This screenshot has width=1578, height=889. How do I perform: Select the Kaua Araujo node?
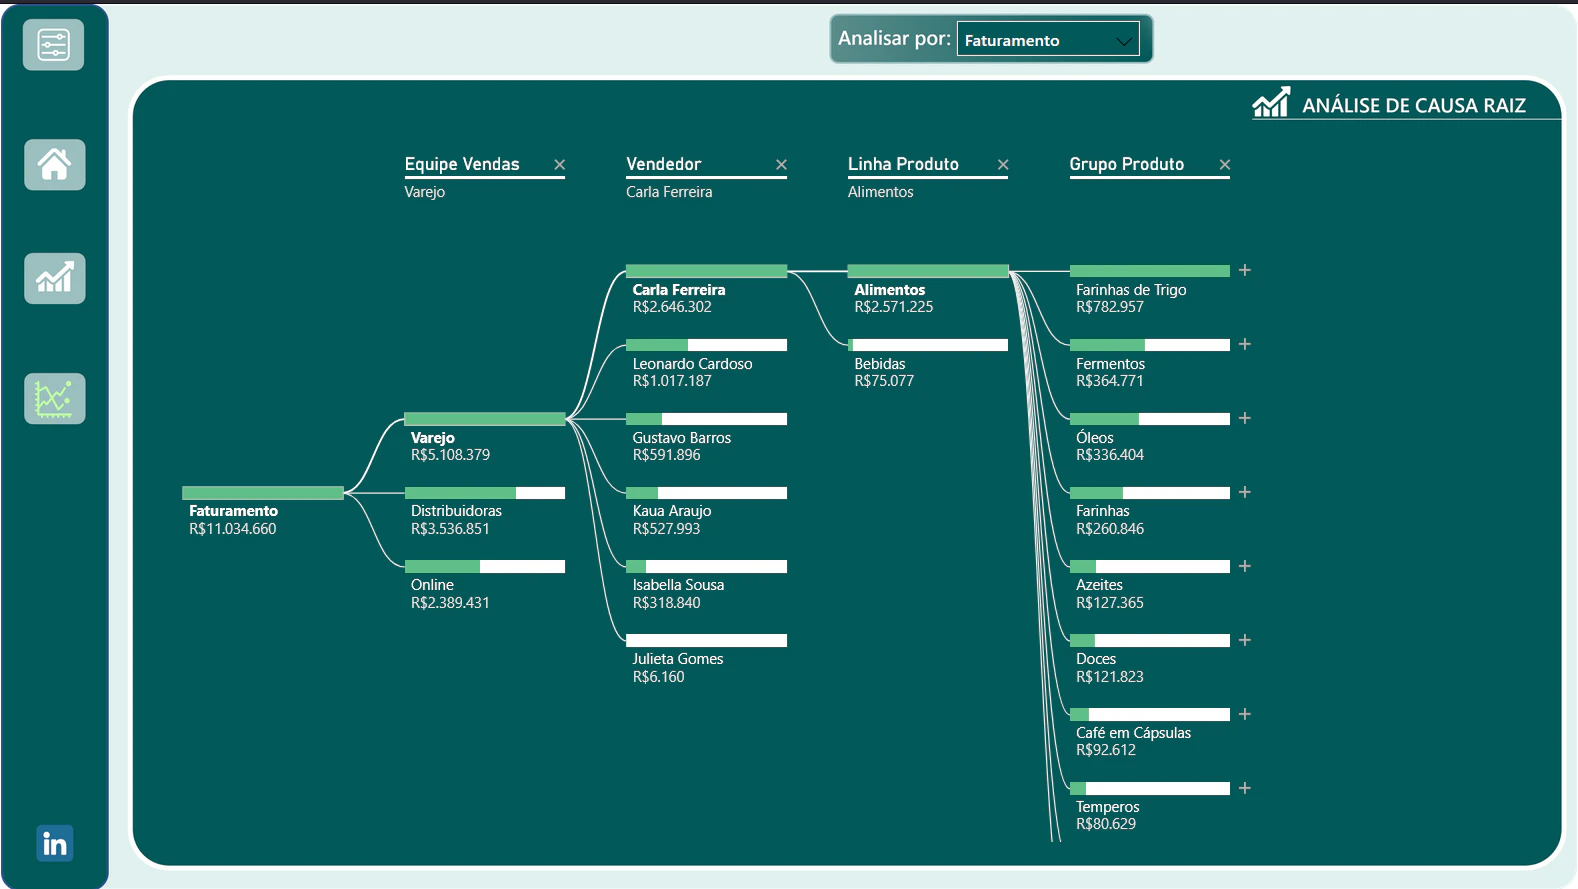click(706, 512)
